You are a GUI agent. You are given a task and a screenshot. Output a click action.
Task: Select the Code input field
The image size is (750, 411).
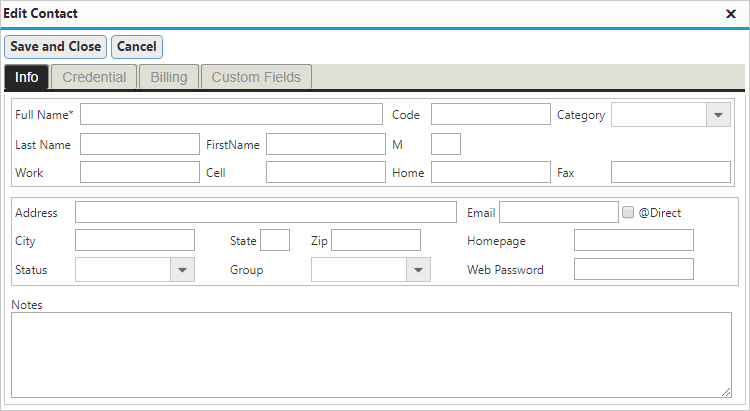click(491, 114)
